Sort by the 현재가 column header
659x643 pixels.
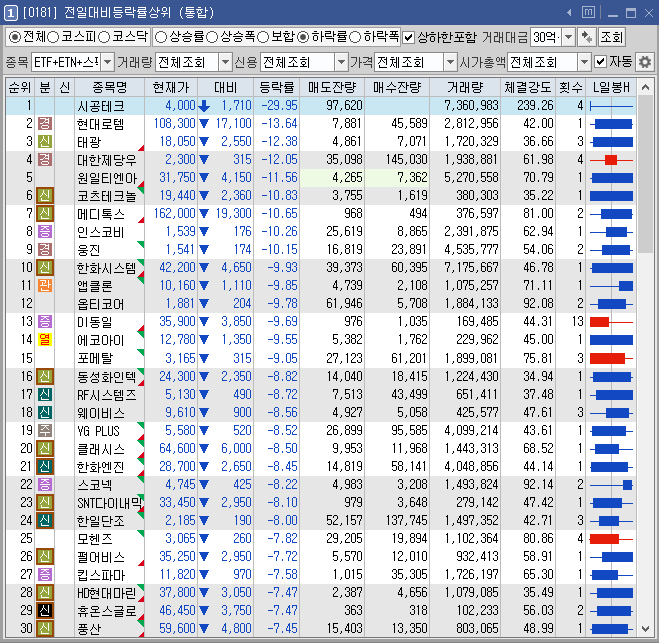171,87
